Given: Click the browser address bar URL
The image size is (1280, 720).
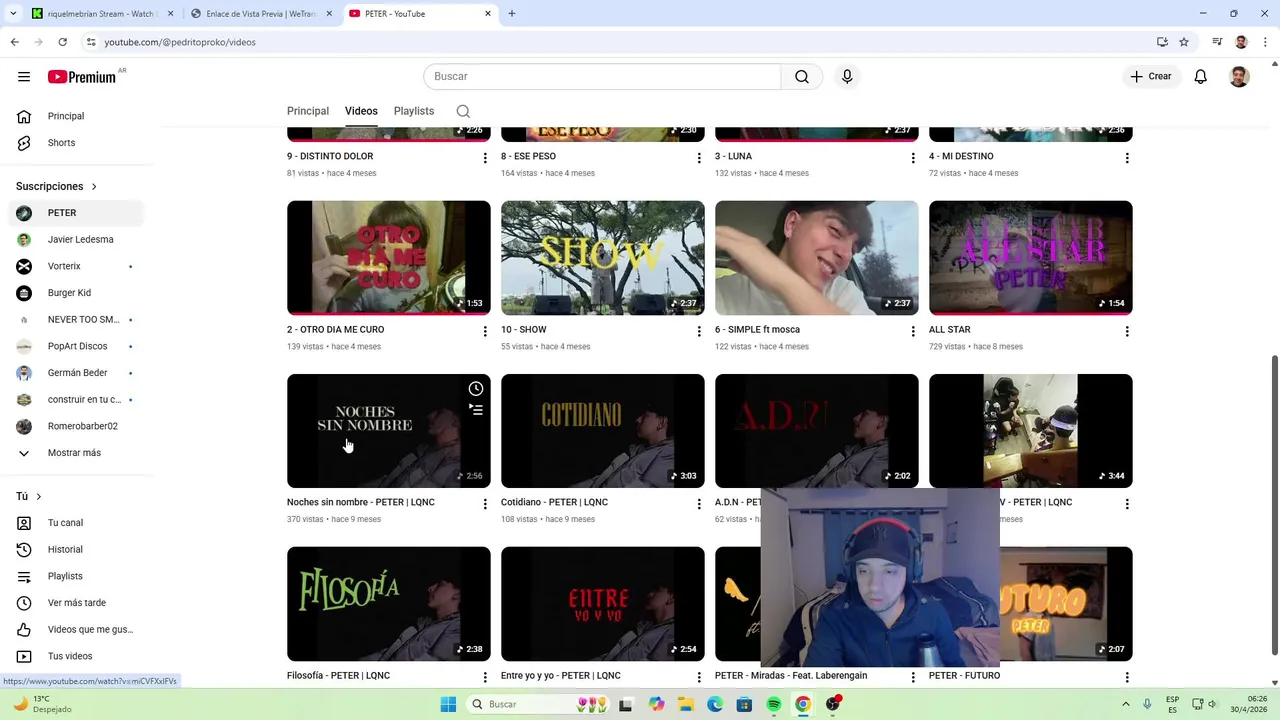Looking at the screenshot, I should point(180,42).
